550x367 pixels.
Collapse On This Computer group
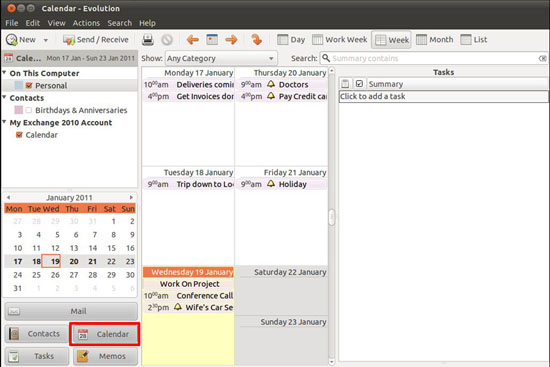[x=5, y=73]
